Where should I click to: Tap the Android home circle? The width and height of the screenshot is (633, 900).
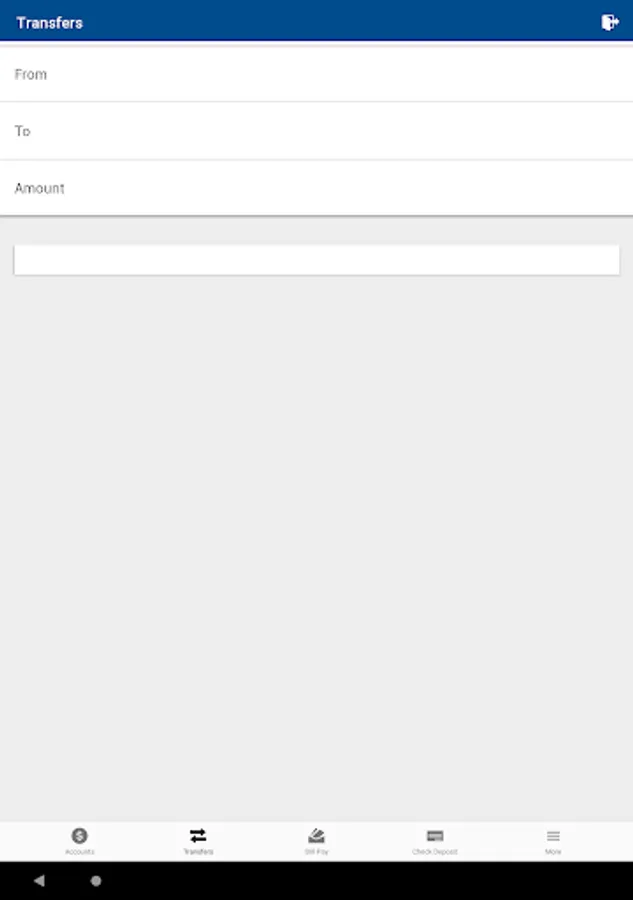tap(96, 880)
